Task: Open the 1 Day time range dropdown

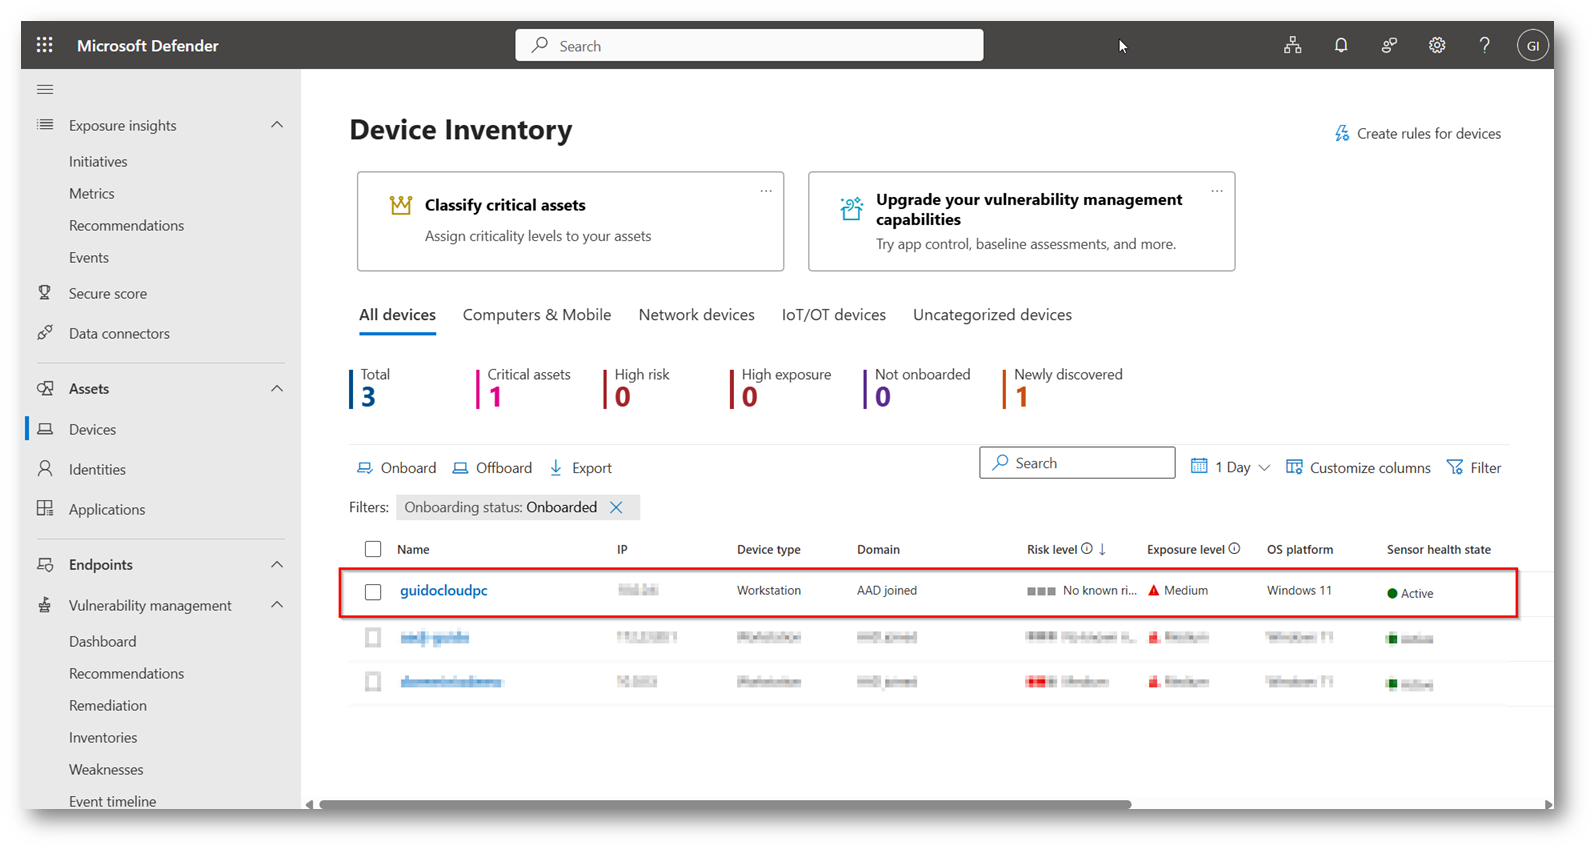Action: (1230, 467)
